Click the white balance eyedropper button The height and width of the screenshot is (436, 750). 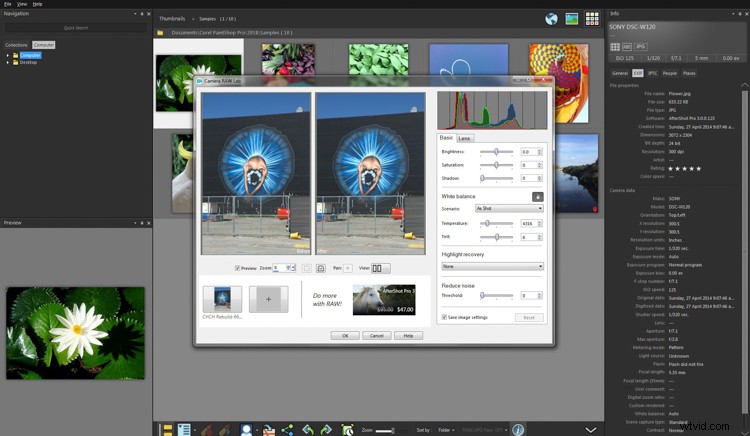pos(538,196)
